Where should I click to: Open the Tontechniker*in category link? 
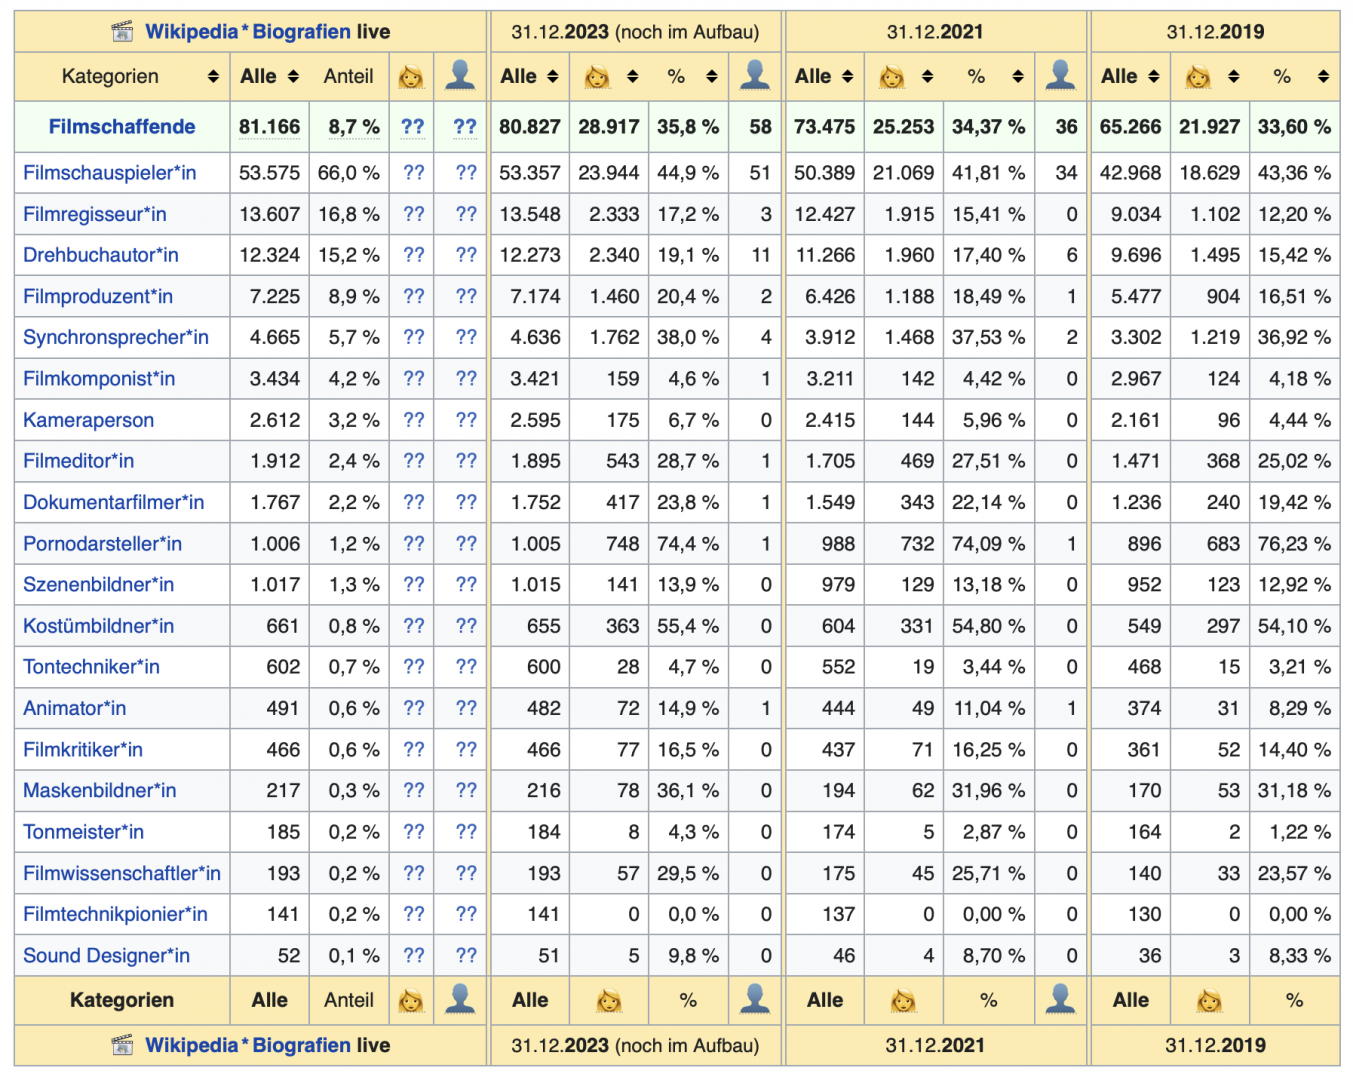(91, 667)
